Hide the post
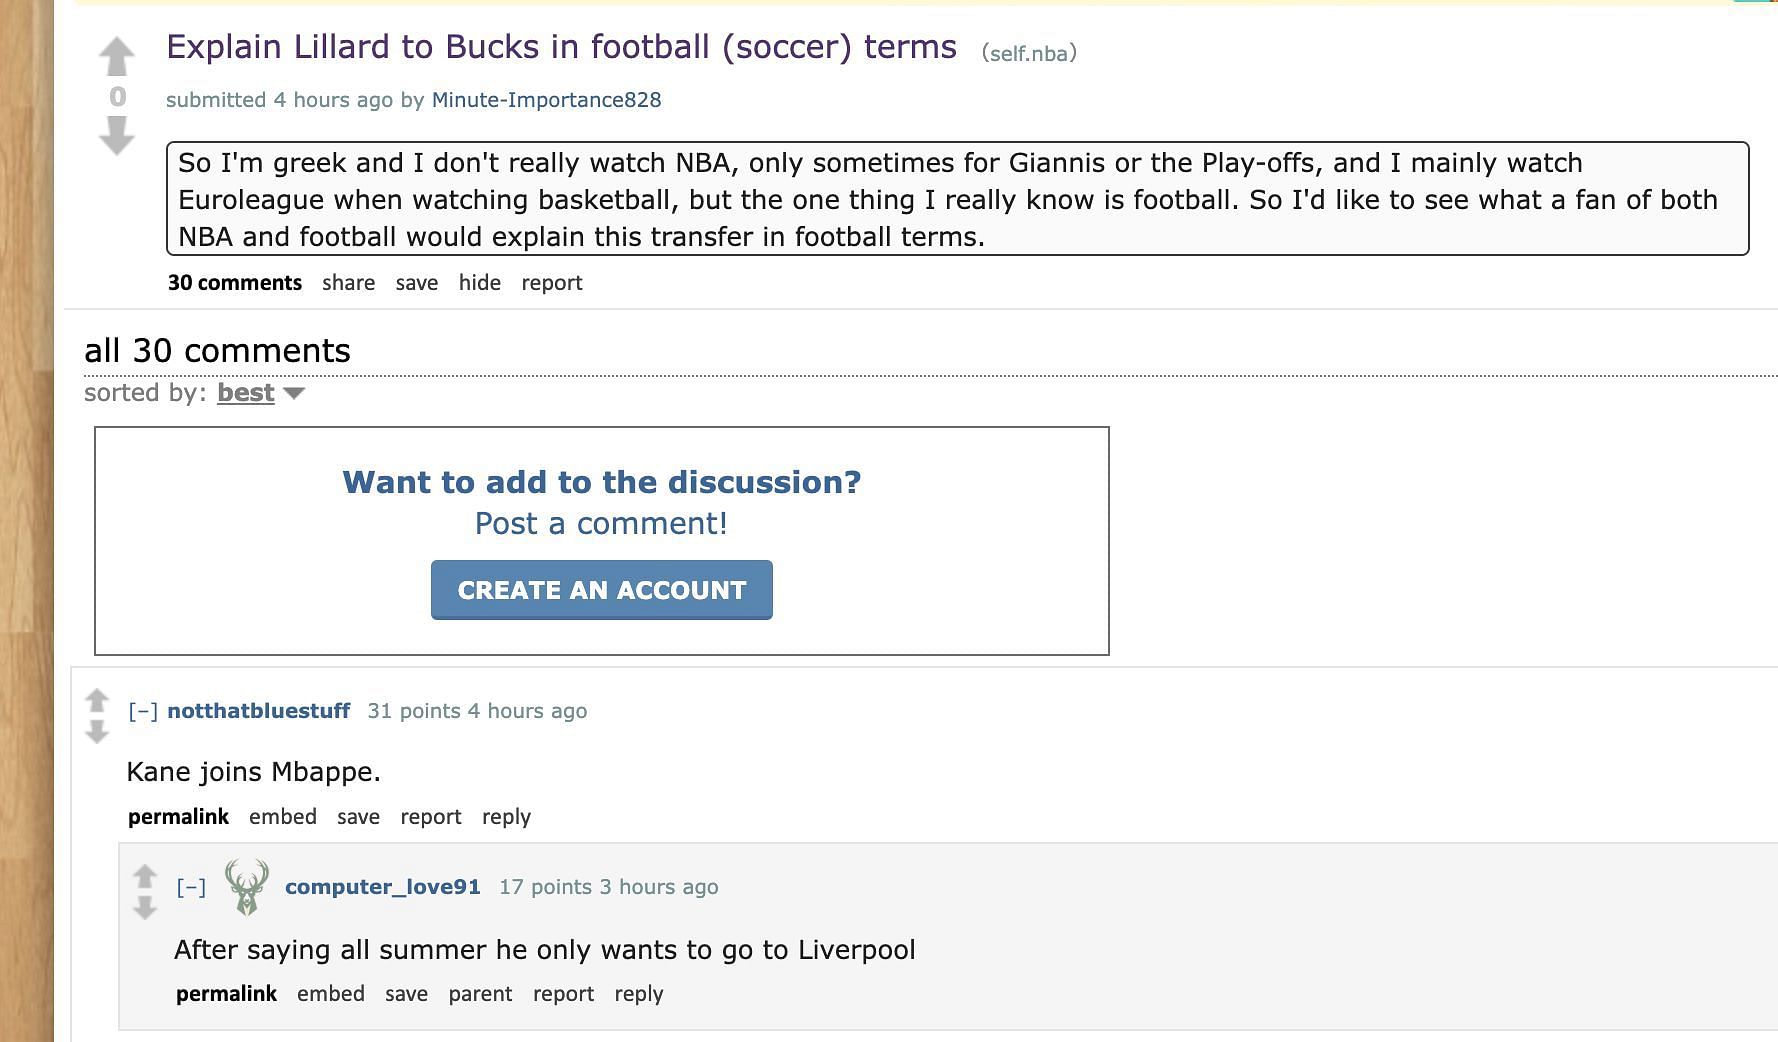1778x1042 pixels. (480, 283)
